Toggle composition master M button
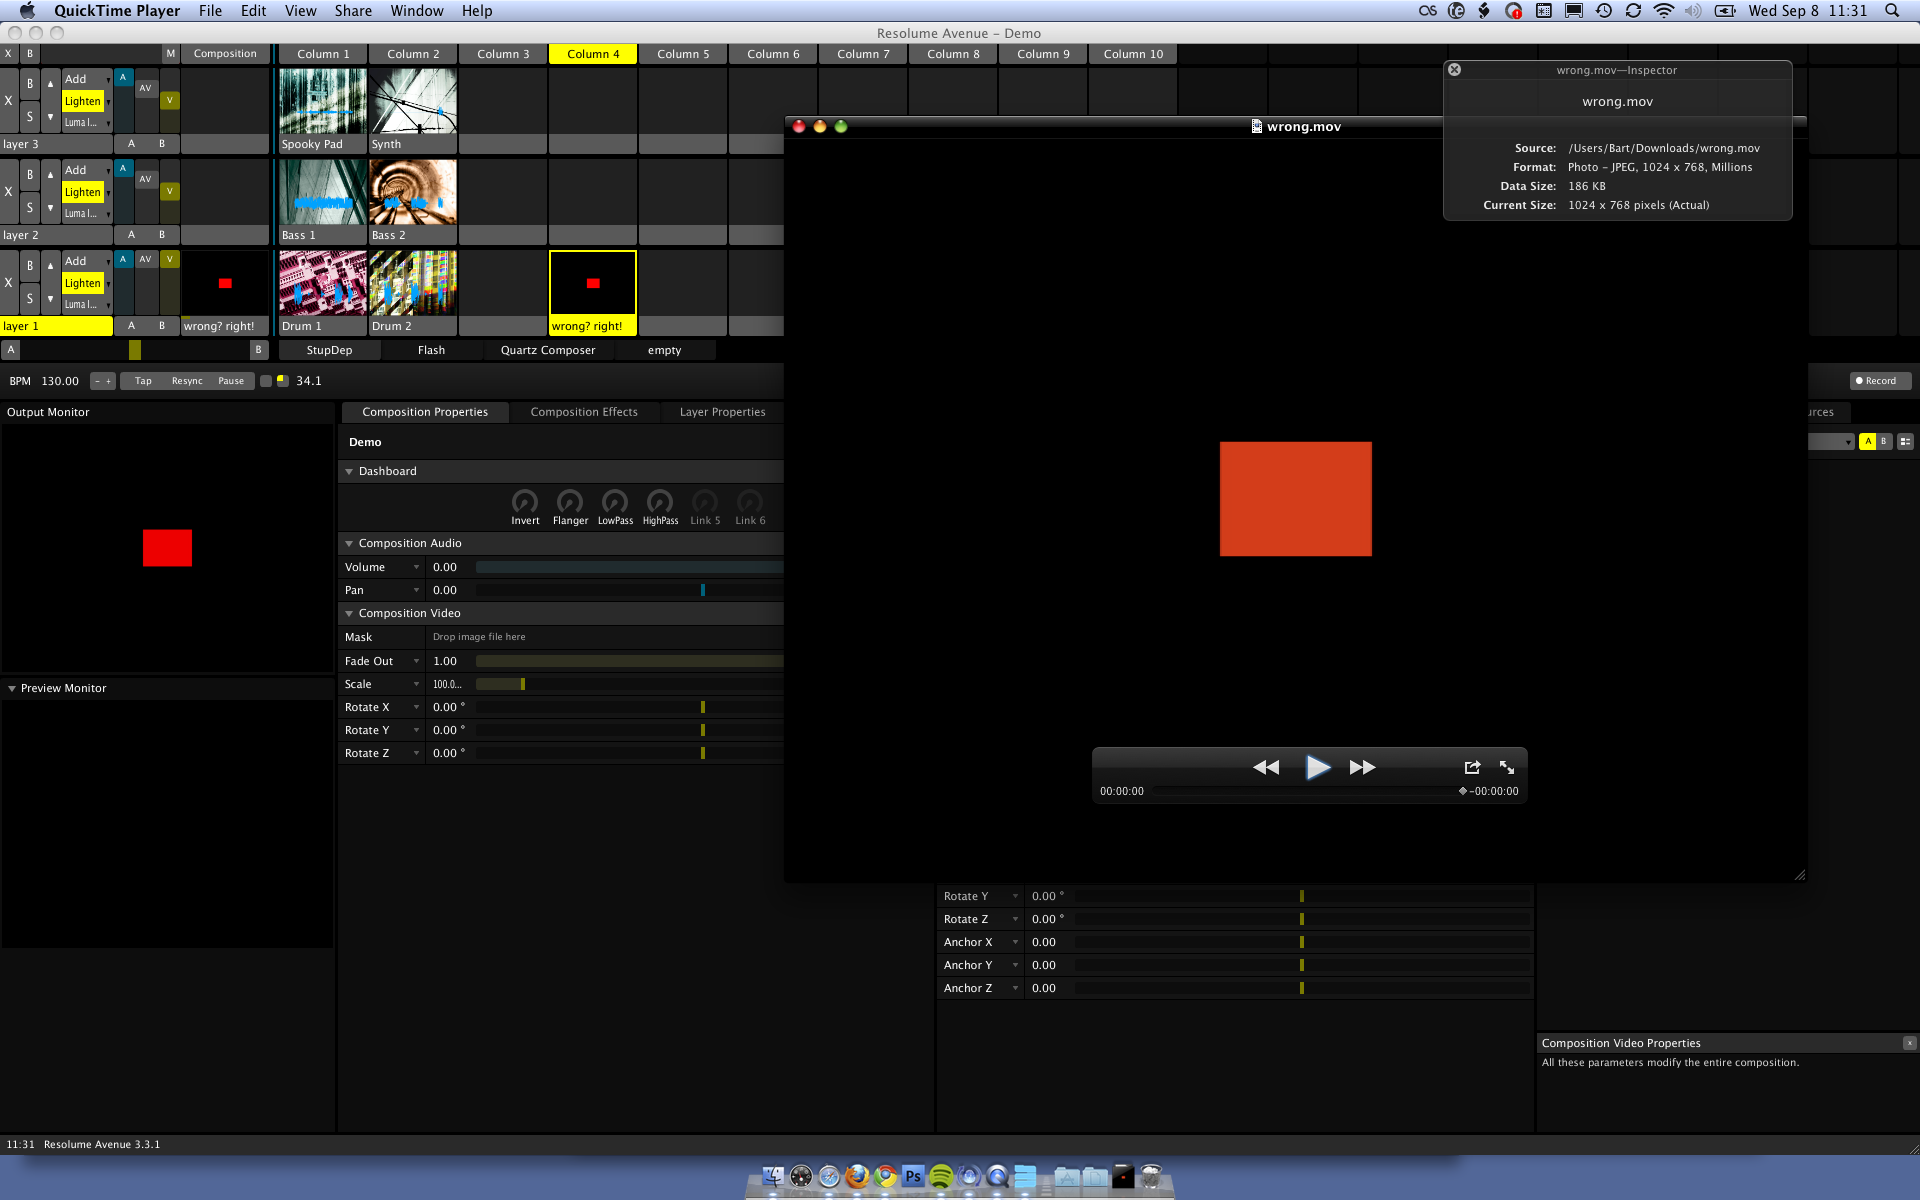Screen dimensions: 1920x1200 pos(170,54)
